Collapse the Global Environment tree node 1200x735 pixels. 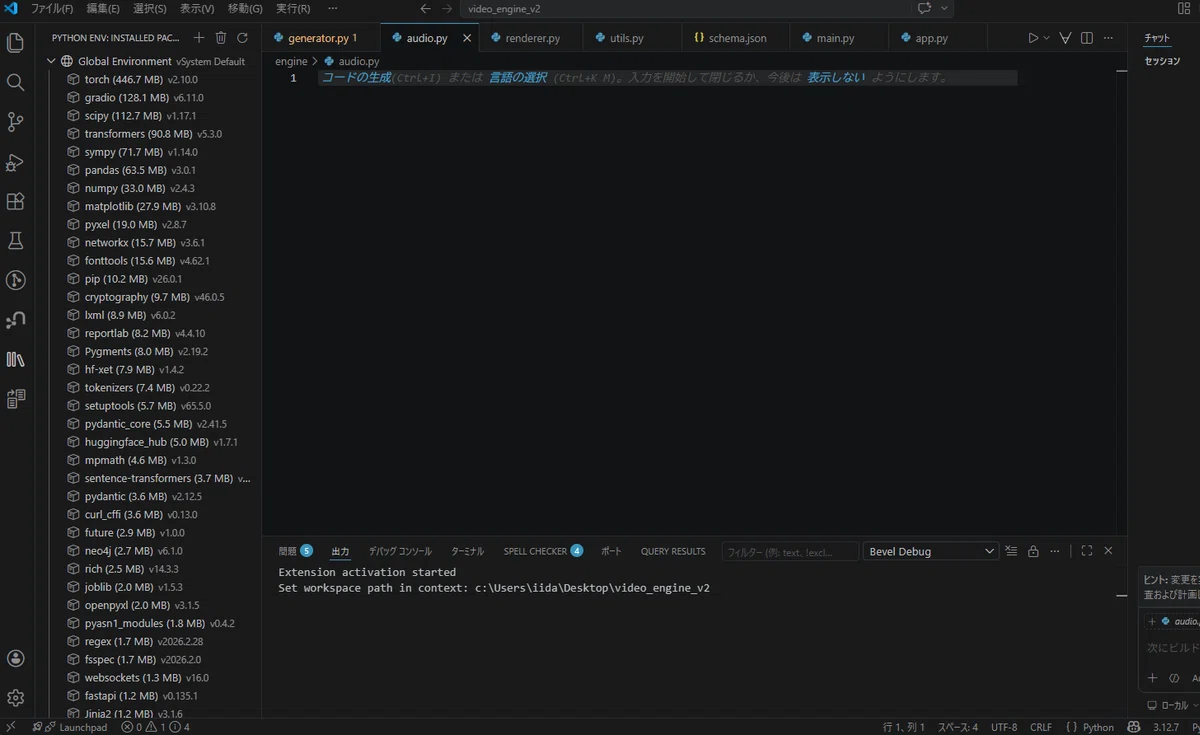tap(51, 61)
